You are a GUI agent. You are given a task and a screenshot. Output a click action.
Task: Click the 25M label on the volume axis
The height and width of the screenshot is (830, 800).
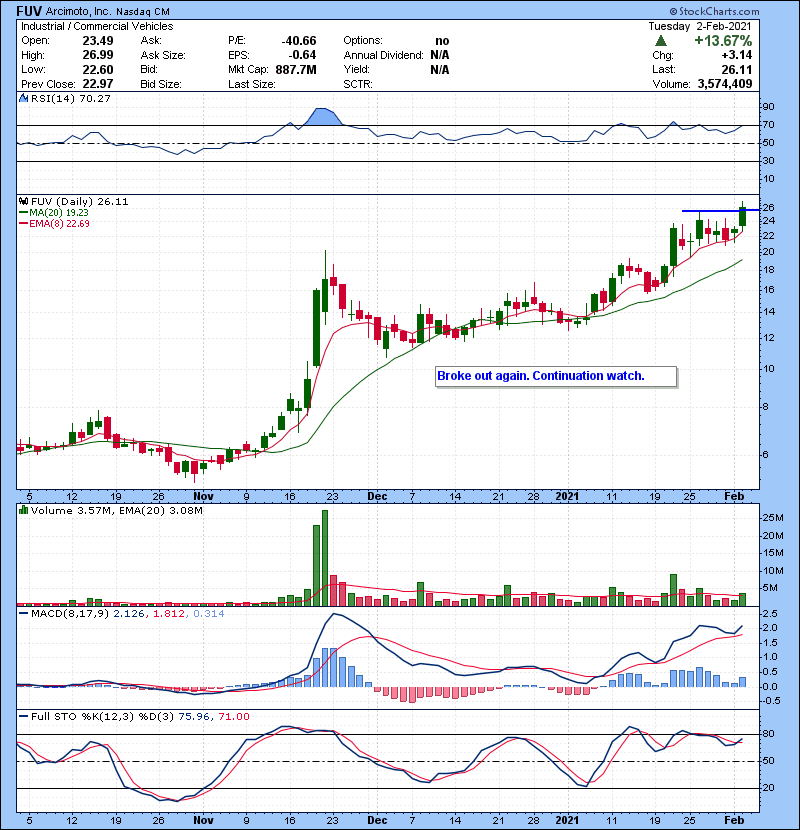point(772,518)
